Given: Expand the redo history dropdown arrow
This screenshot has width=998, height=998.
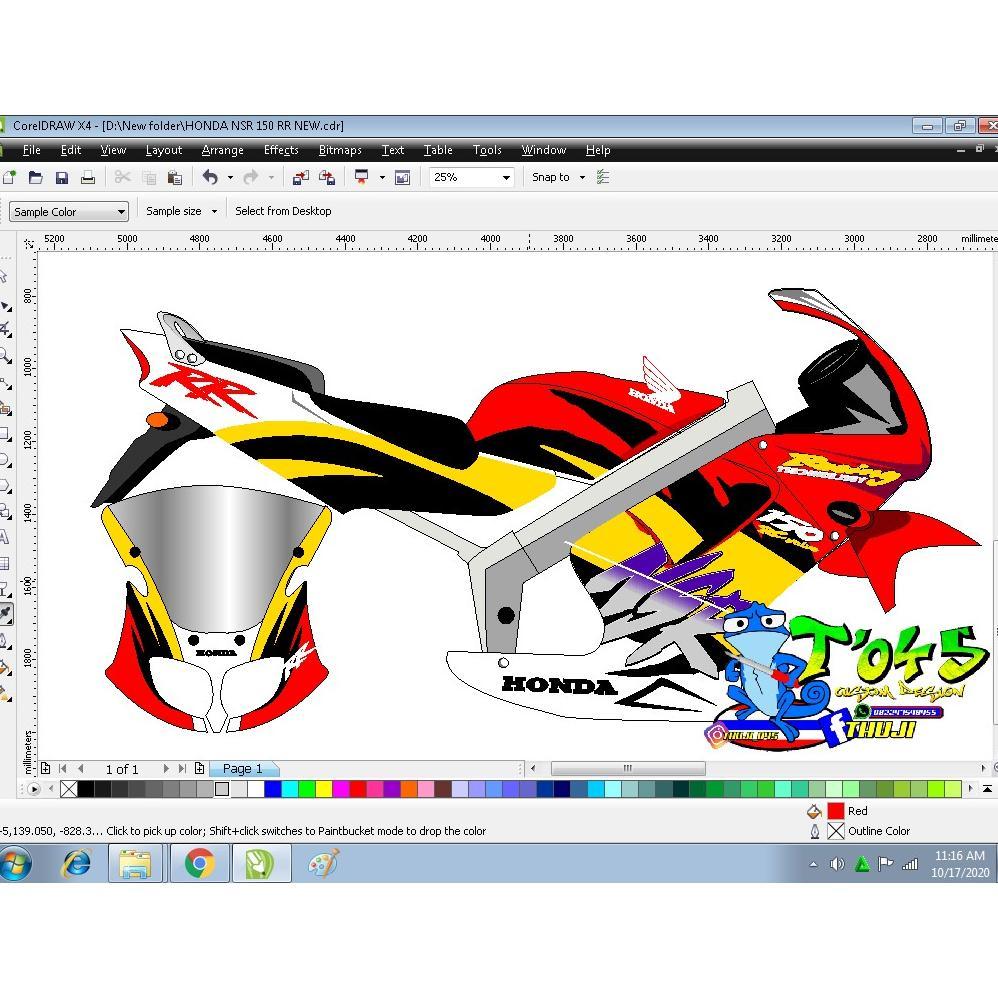Looking at the screenshot, I should [x=271, y=178].
